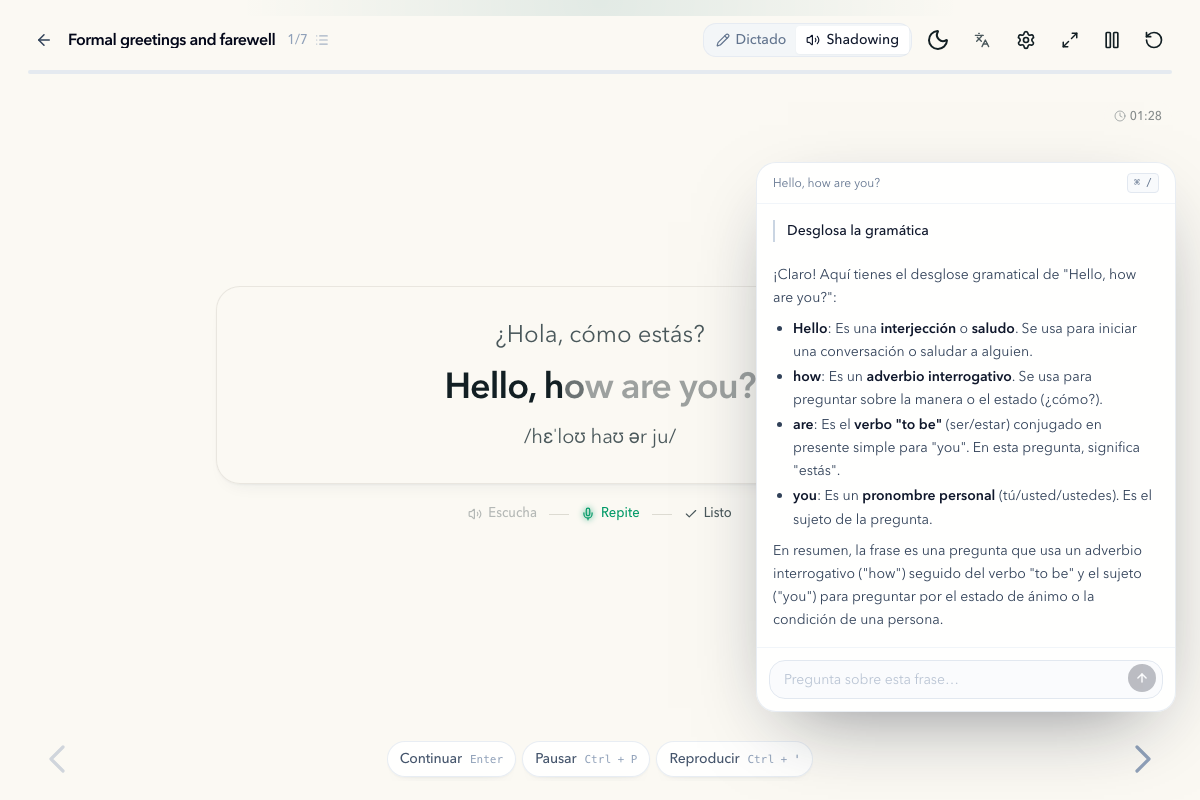Image resolution: width=1200 pixels, height=800 pixels.
Task: Select the Escucha step
Action: (503, 513)
